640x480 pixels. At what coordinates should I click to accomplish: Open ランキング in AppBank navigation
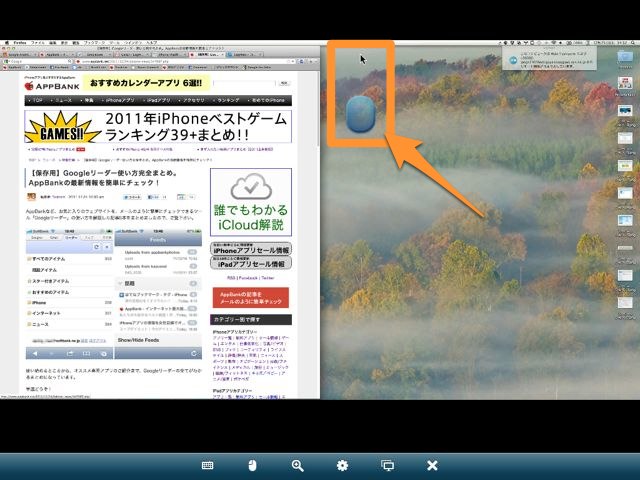tap(227, 100)
